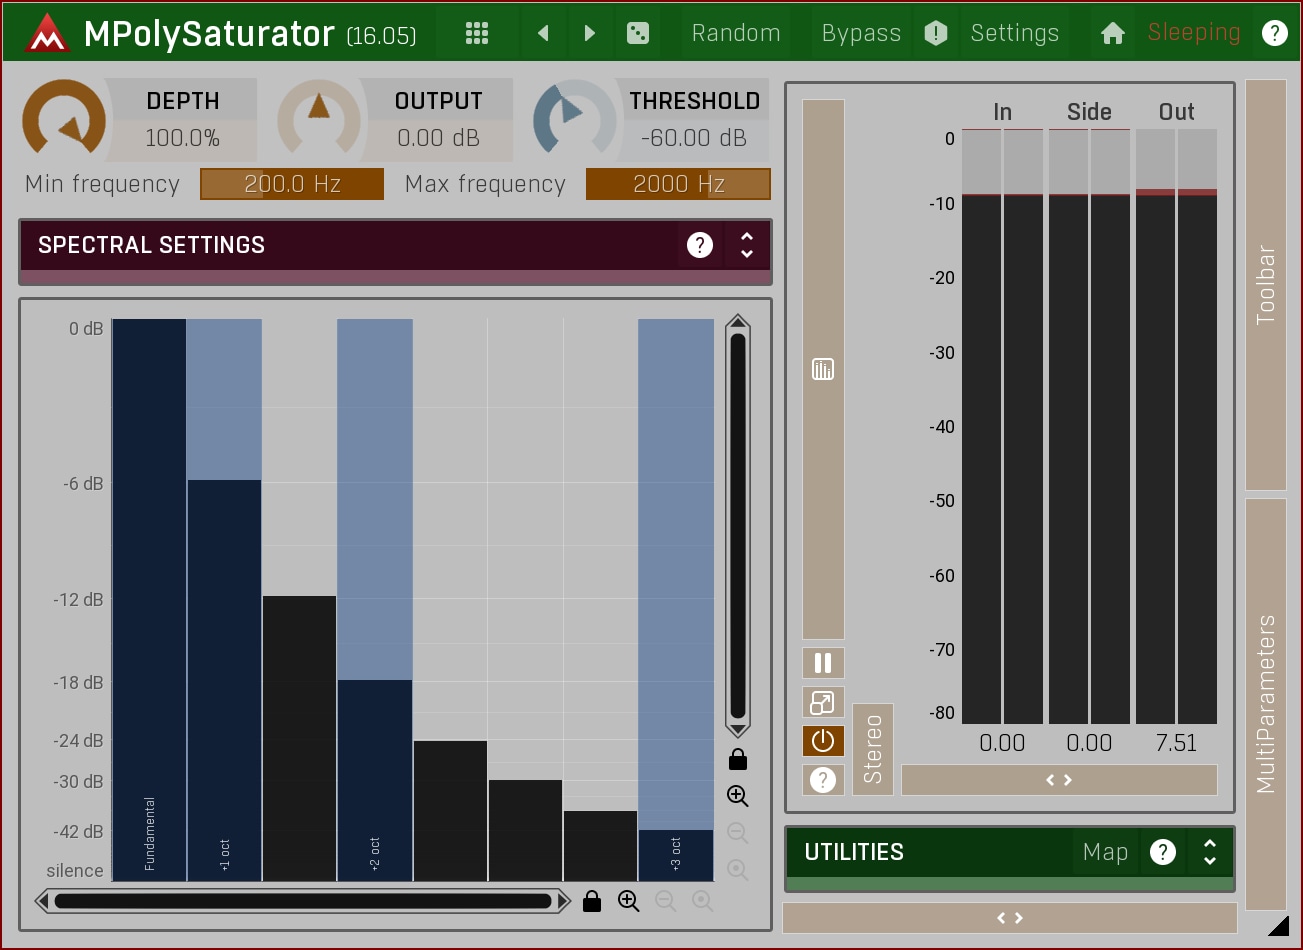Click the horizontal zoom reset magnifier
This screenshot has height=950, width=1303.
tap(703, 901)
